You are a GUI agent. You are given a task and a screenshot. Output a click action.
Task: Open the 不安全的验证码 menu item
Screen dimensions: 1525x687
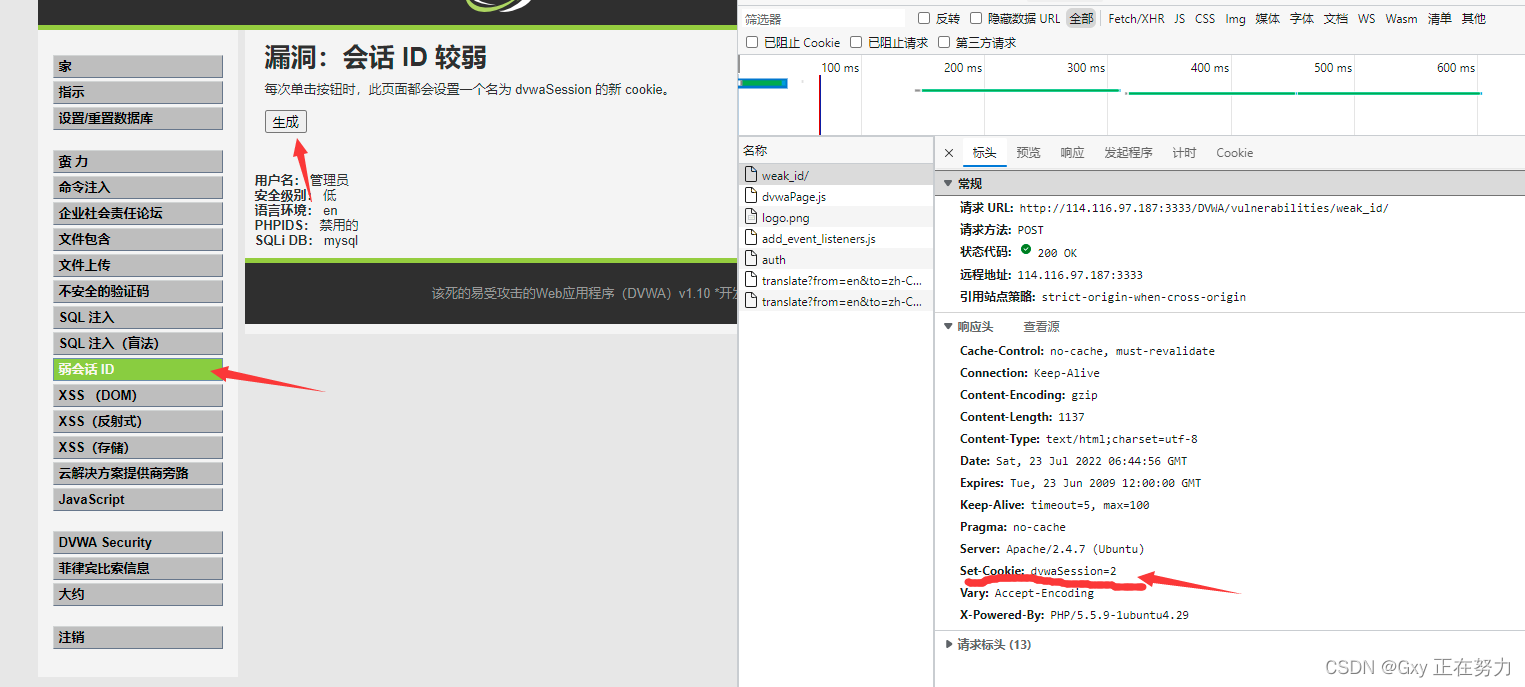pos(138,291)
